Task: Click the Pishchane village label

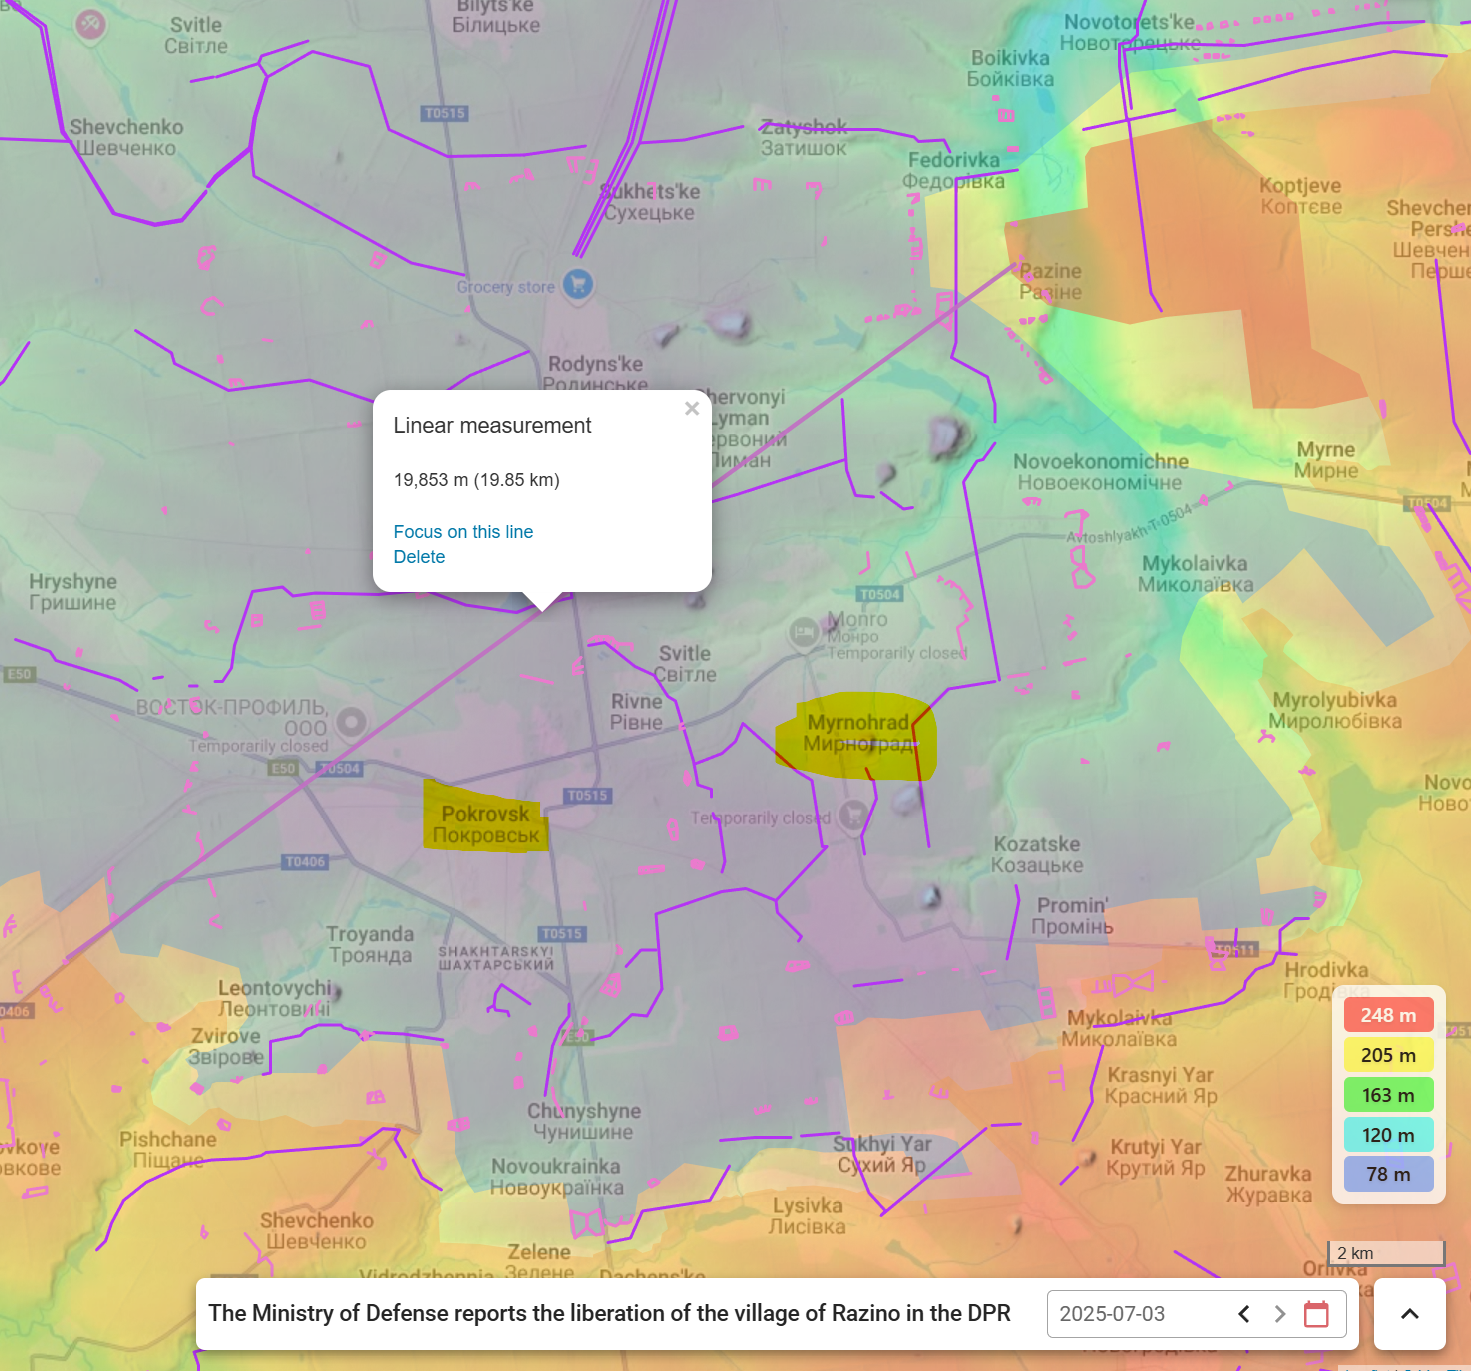Action: tap(168, 1150)
